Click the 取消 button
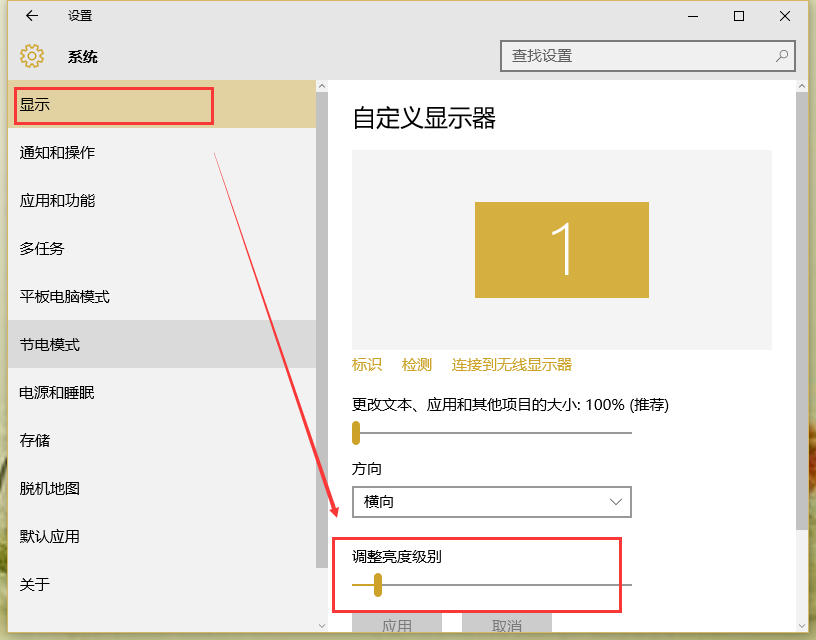 tap(507, 623)
